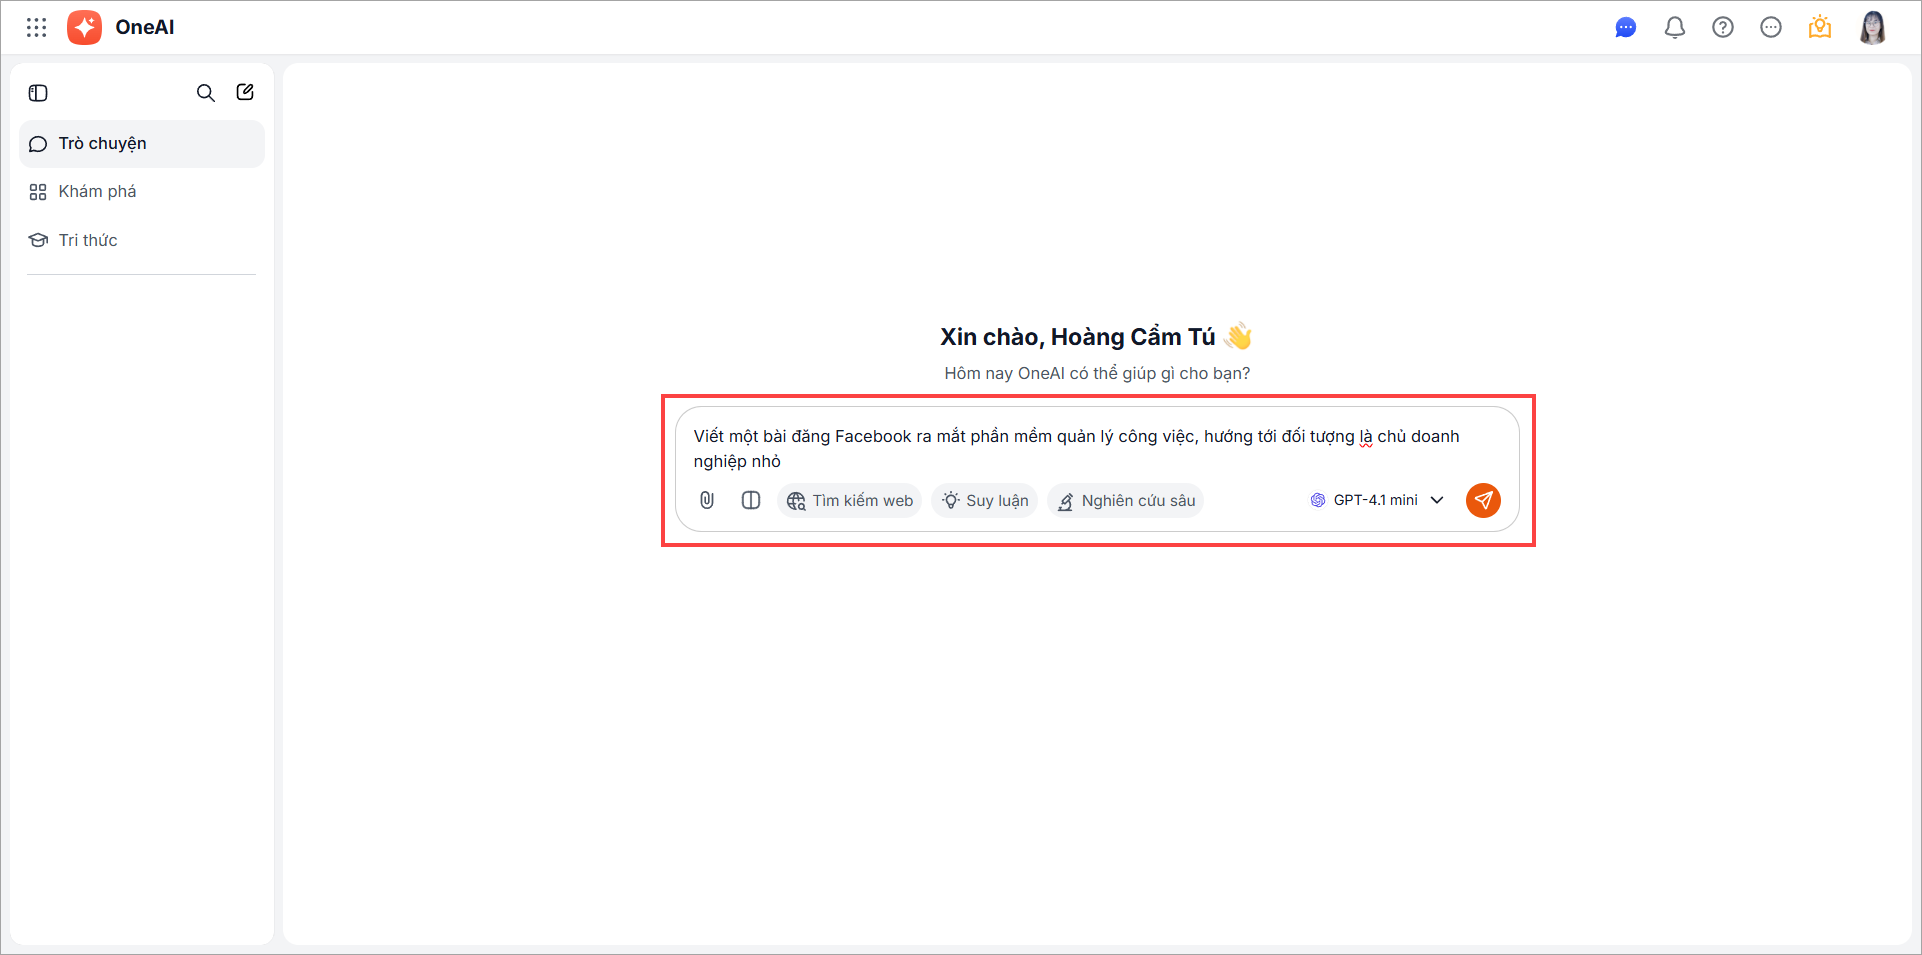Open the blue chat messages icon
Image resolution: width=1922 pixels, height=955 pixels.
pyautogui.click(x=1626, y=28)
